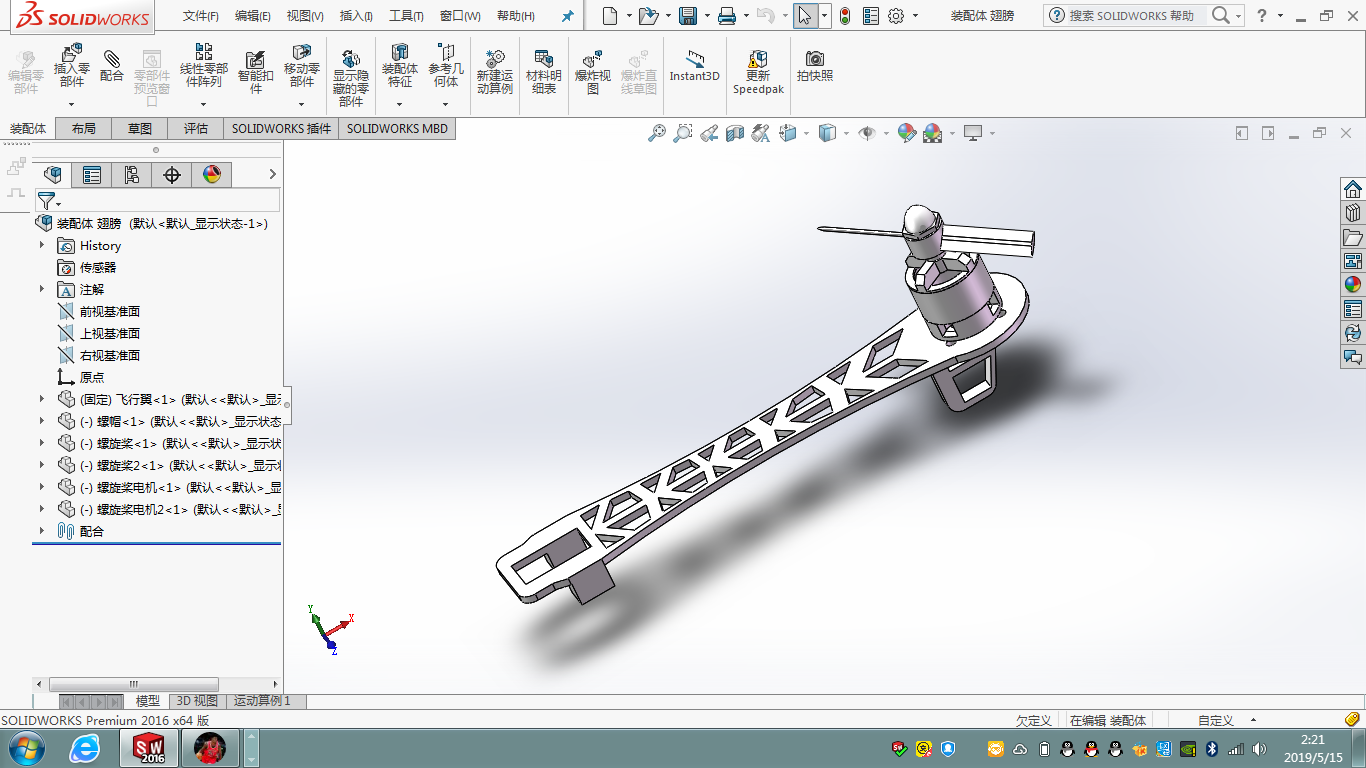Image resolution: width=1366 pixels, height=768 pixels.
Task: Click the Save icon in title bar
Action: pos(688,15)
